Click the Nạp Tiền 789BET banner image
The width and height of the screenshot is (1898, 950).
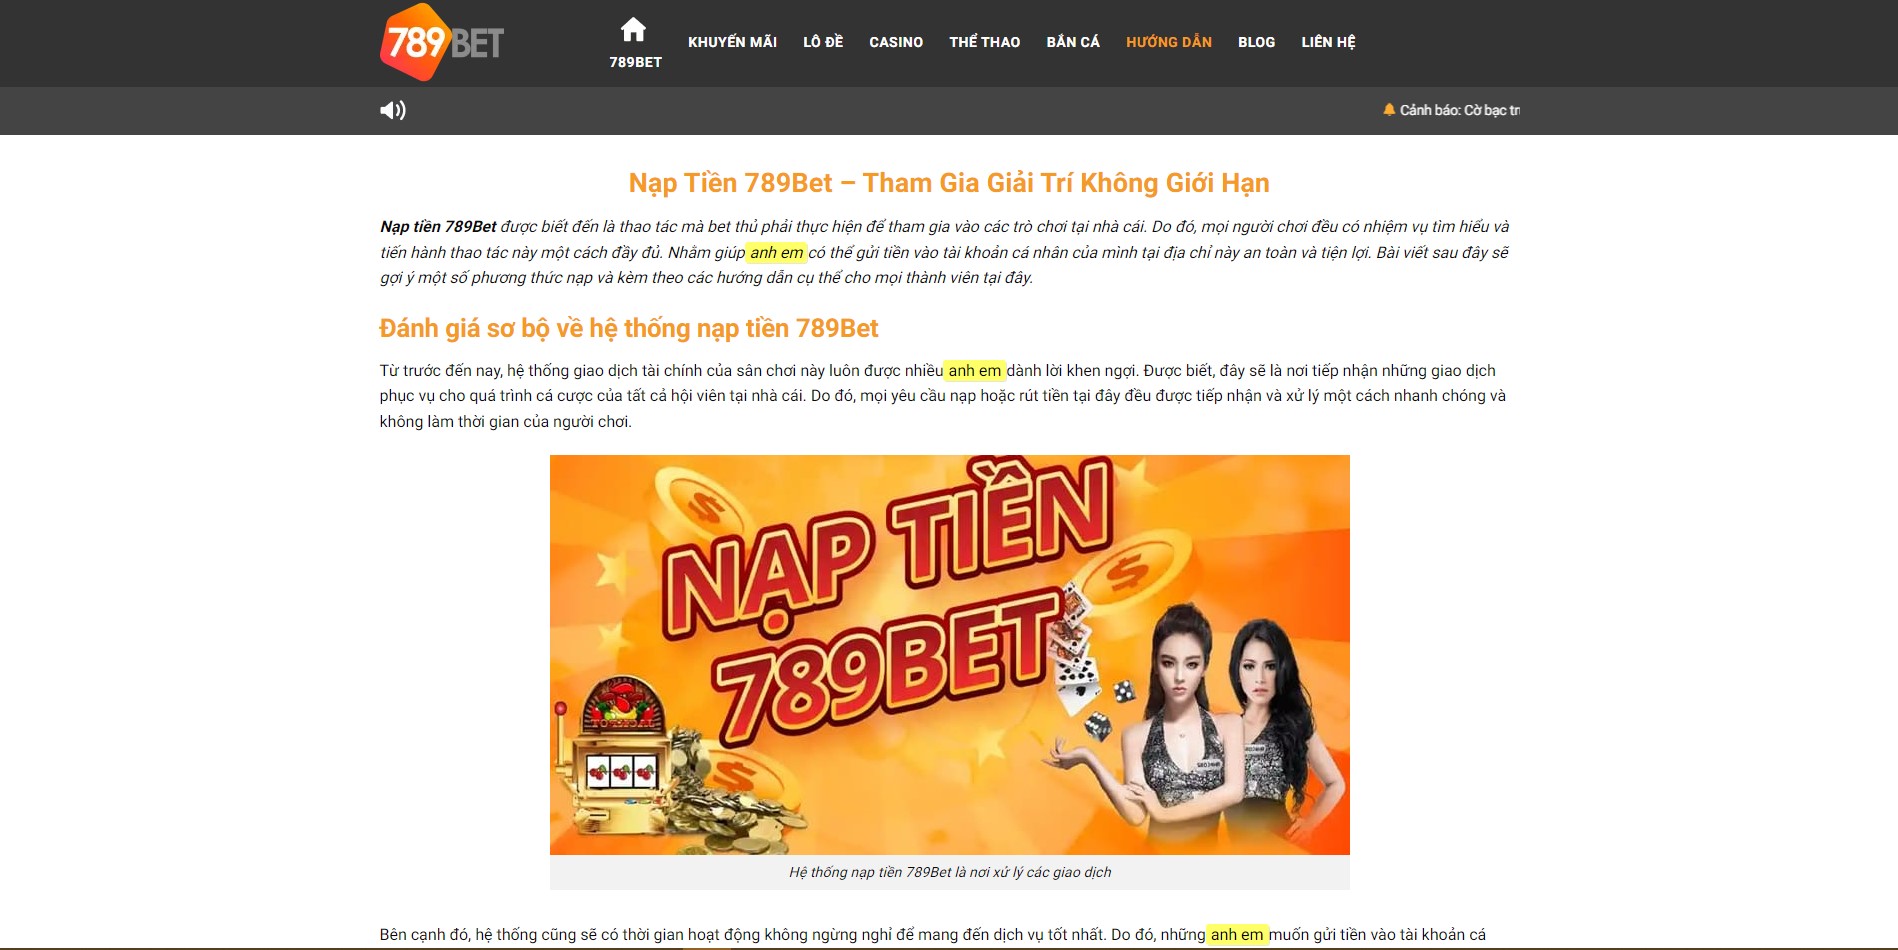click(949, 655)
